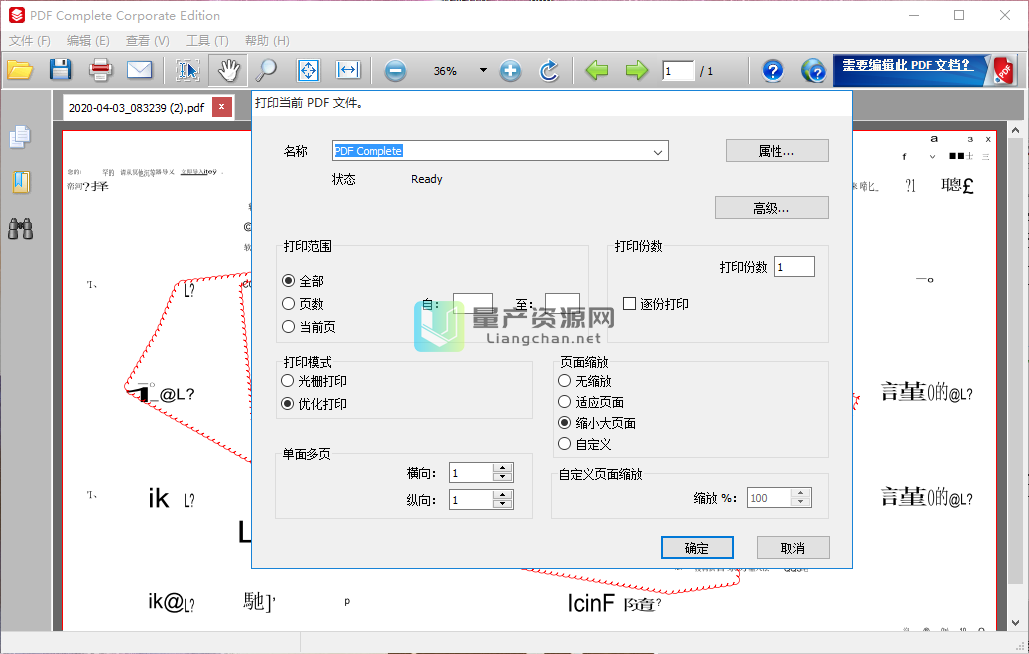1029x654 pixels.
Task: Switch to 2020-04-03_083239 (2).pdf tab
Action: (x=136, y=108)
